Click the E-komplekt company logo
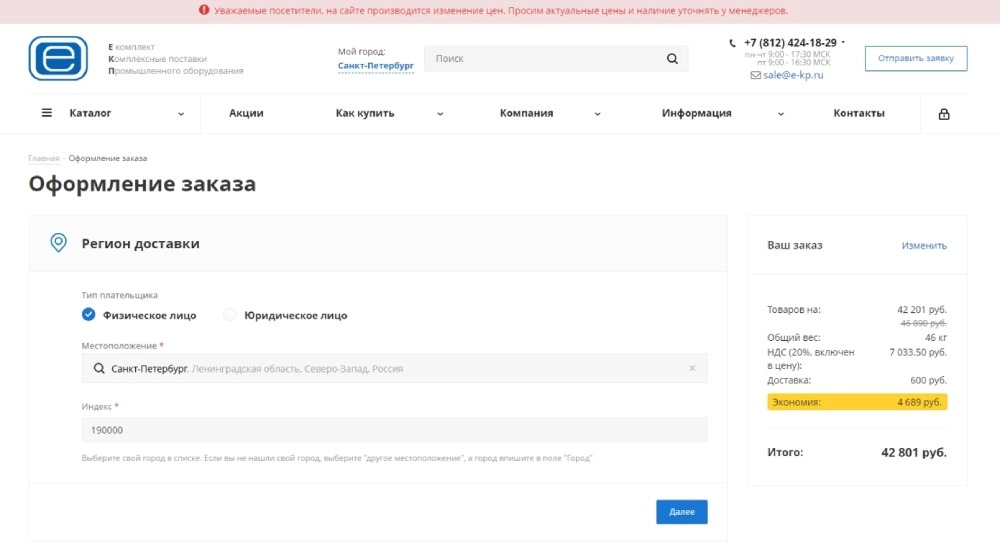 pos(58,58)
